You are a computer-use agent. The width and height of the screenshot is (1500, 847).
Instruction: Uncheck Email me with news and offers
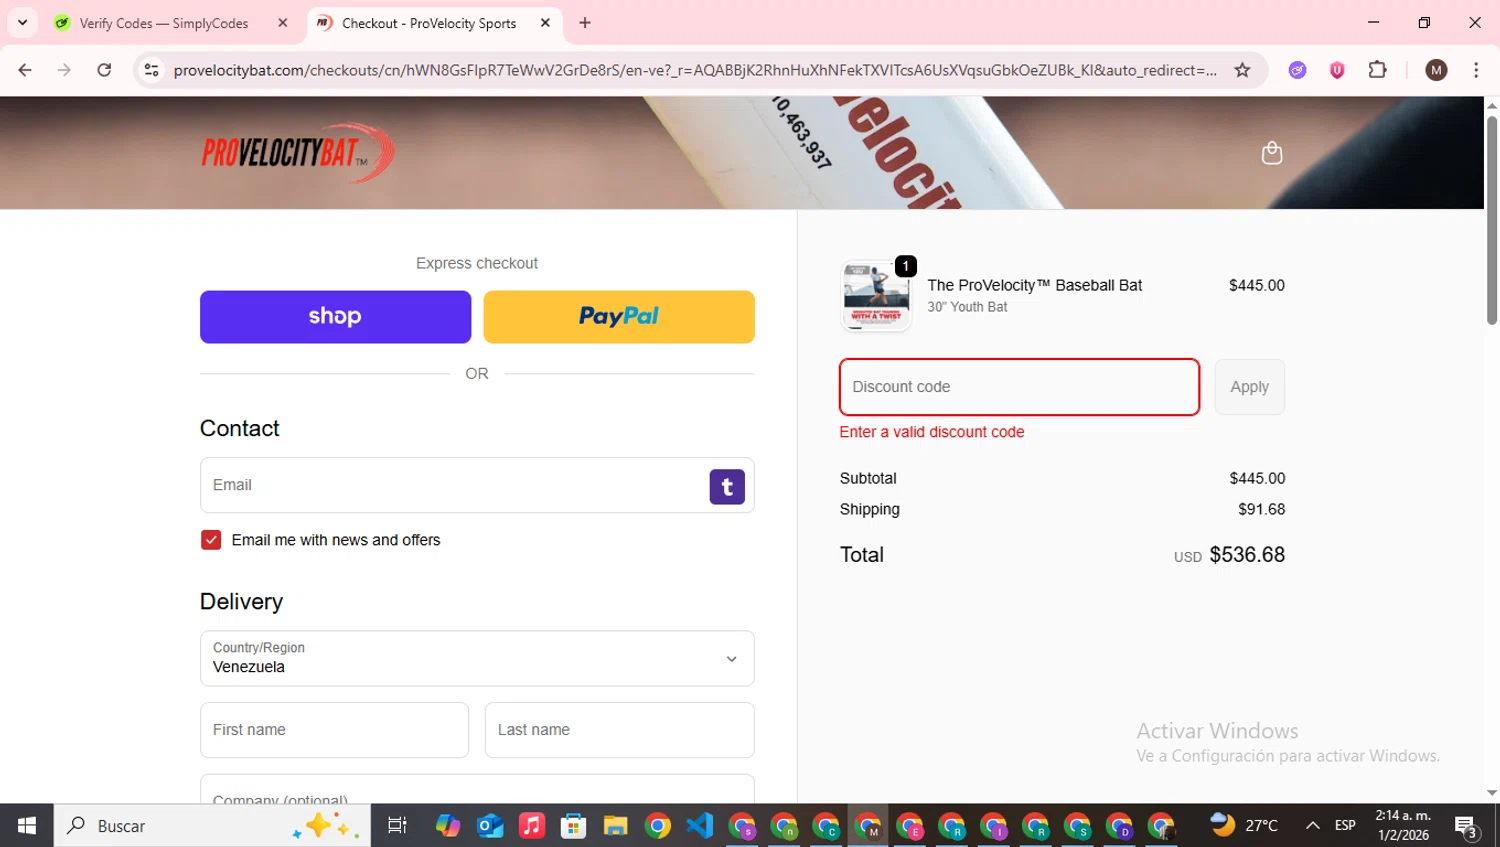(211, 540)
